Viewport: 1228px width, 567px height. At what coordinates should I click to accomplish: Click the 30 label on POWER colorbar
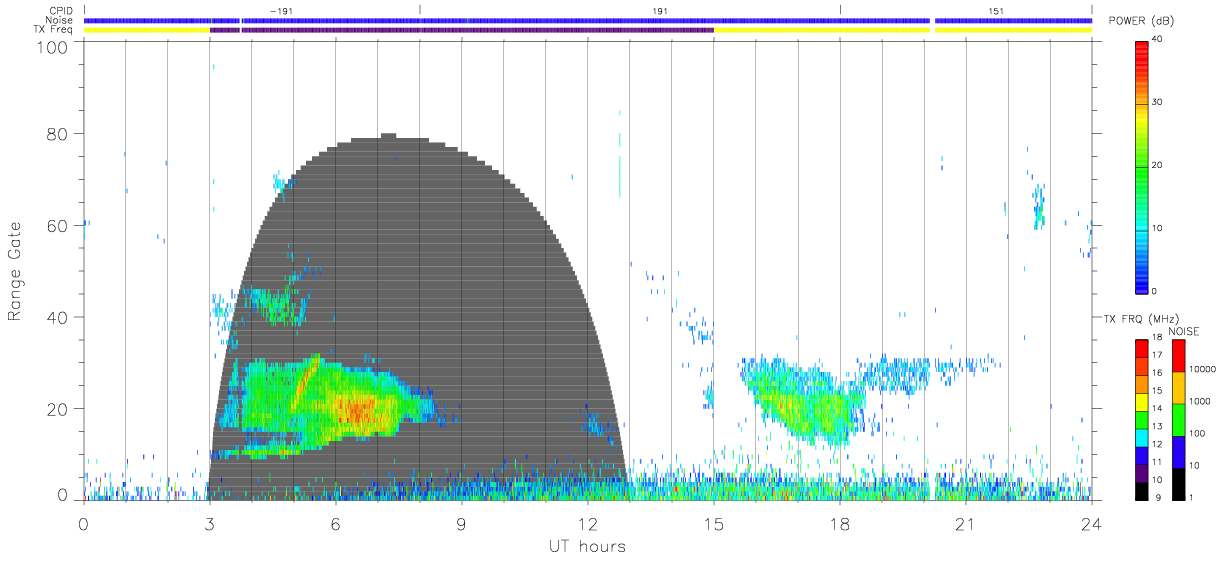[x=1158, y=102]
